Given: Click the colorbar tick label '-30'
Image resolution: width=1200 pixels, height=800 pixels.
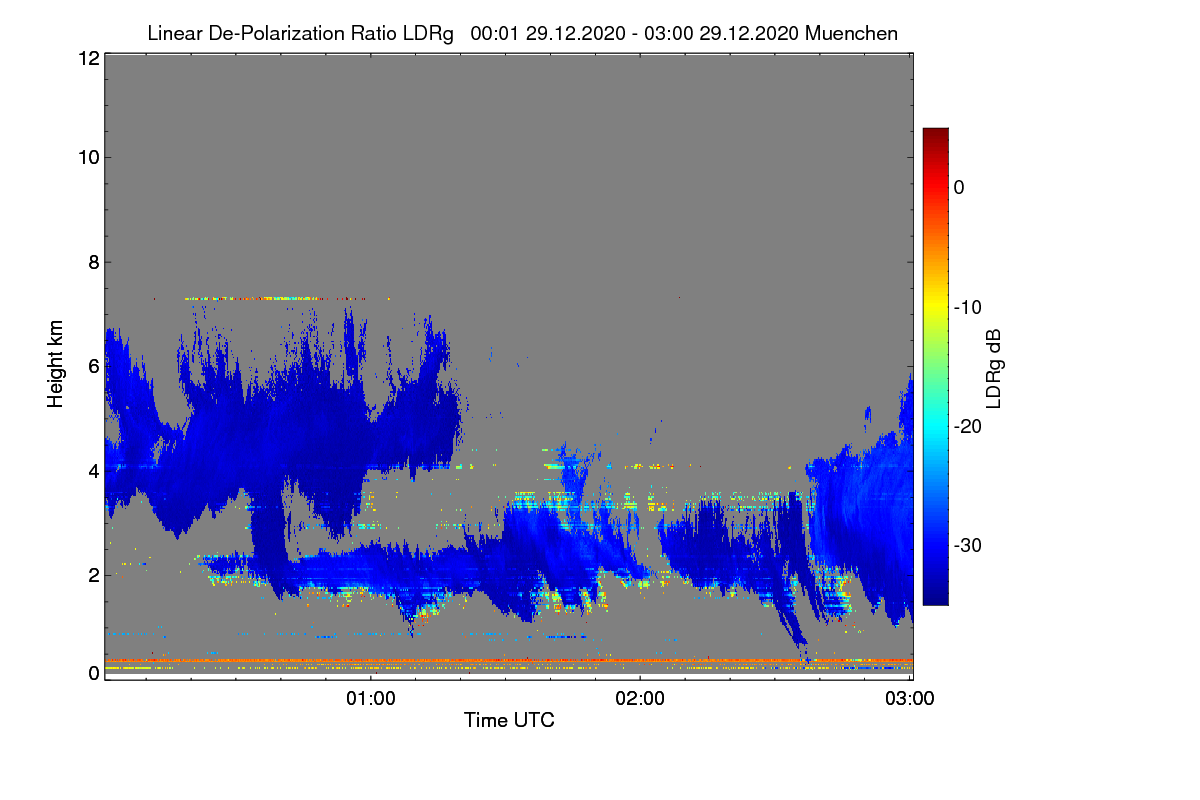Looking at the screenshot, I should pyautogui.click(x=967, y=545).
